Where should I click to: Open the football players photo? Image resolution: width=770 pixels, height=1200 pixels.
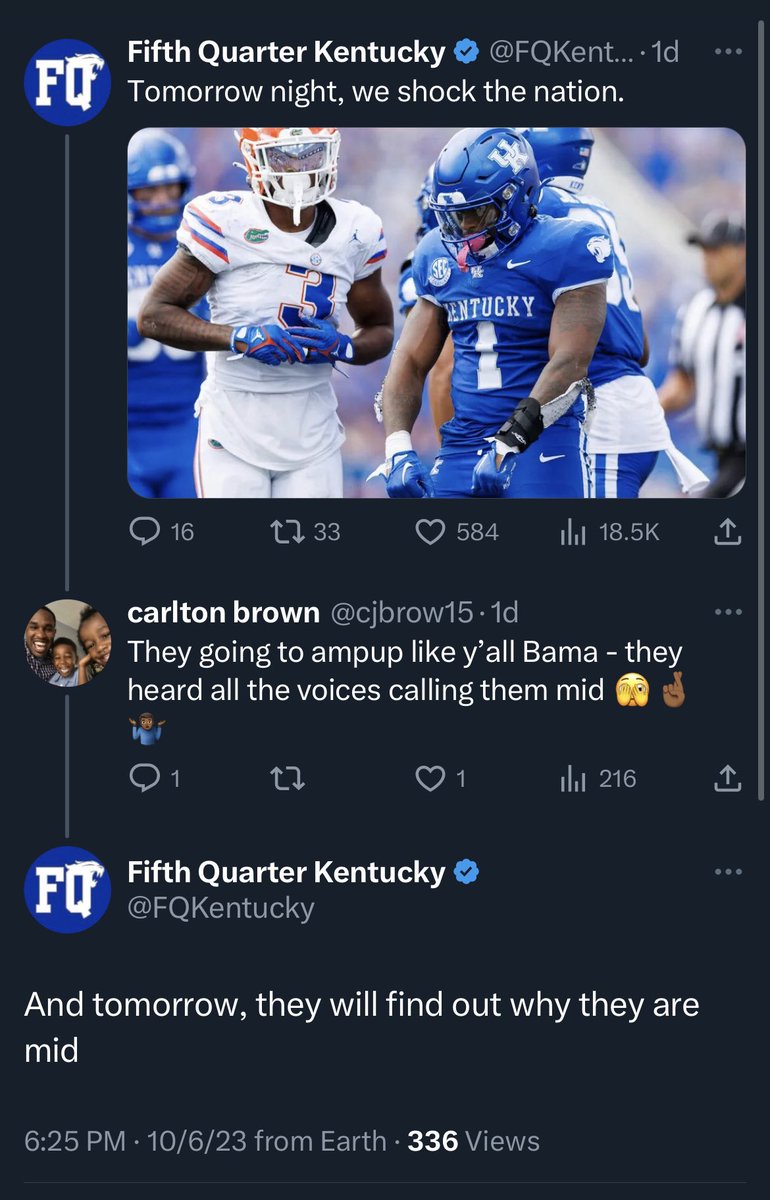click(436, 313)
